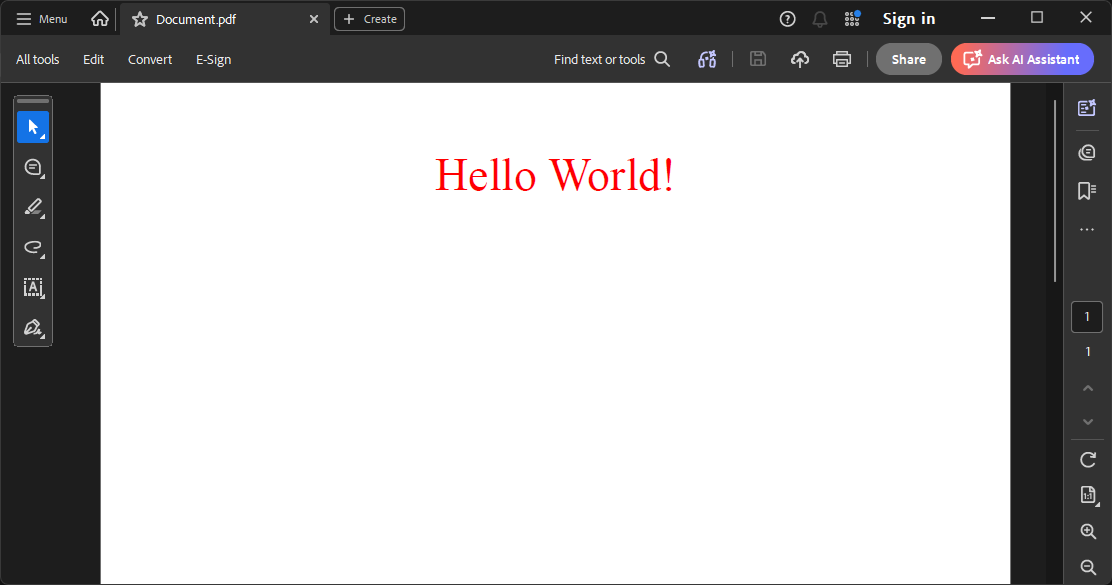Share the document

(x=908, y=59)
